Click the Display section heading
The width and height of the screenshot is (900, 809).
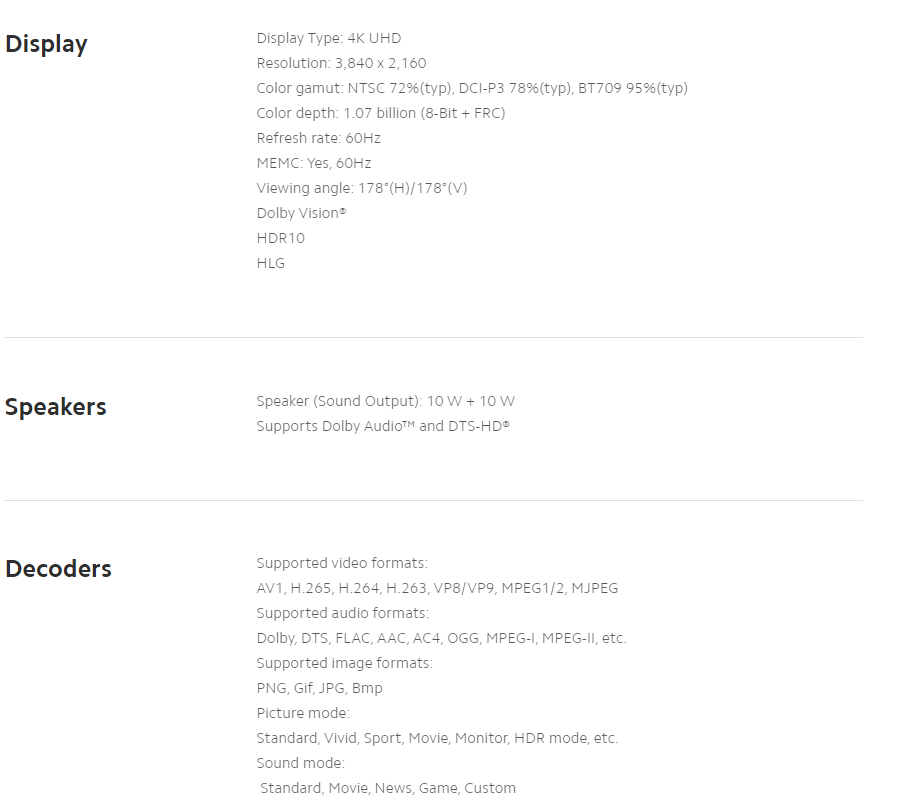(46, 44)
